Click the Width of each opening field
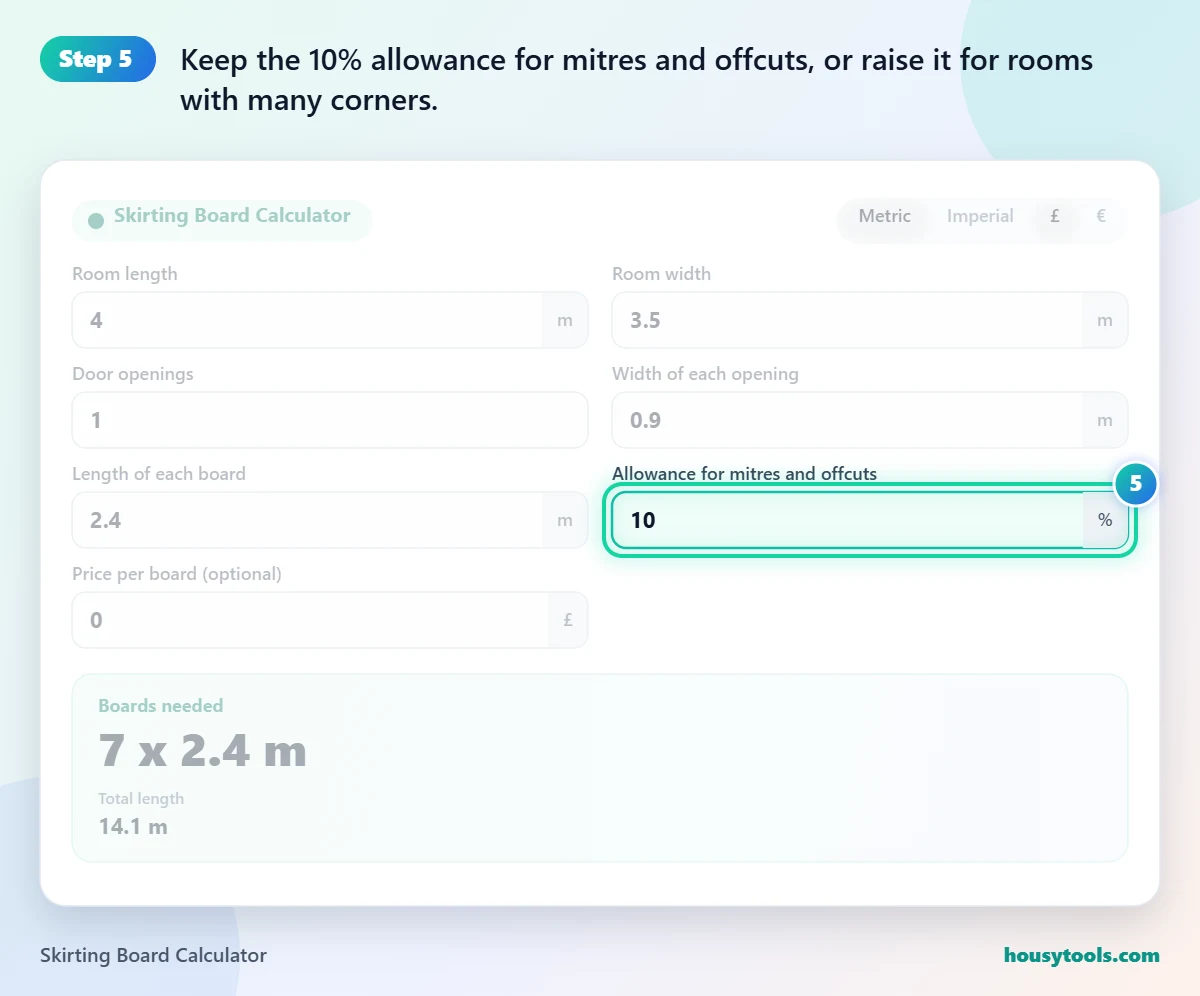1200x996 pixels. [870, 420]
